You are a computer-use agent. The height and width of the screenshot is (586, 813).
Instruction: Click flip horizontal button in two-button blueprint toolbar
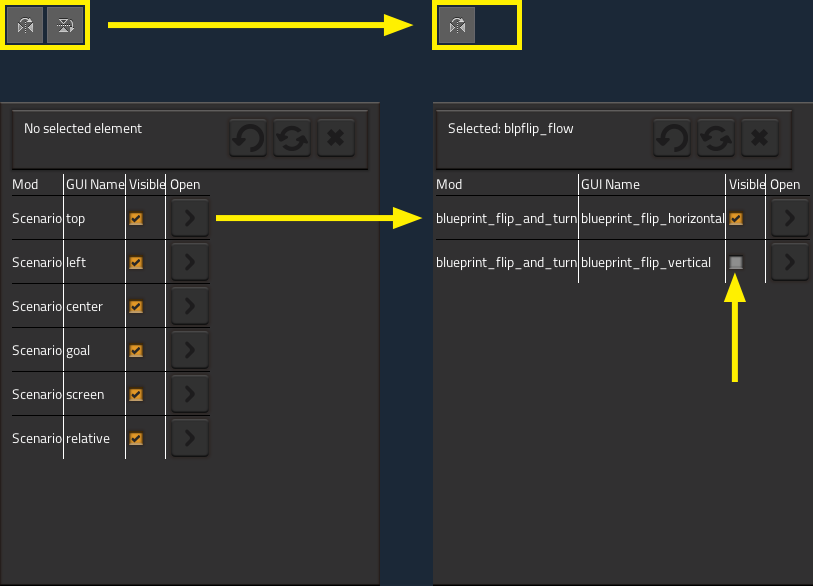pos(26,27)
